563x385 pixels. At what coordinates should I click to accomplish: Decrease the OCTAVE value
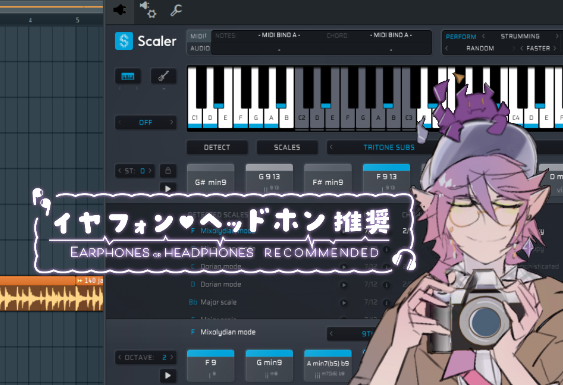click(120, 357)
